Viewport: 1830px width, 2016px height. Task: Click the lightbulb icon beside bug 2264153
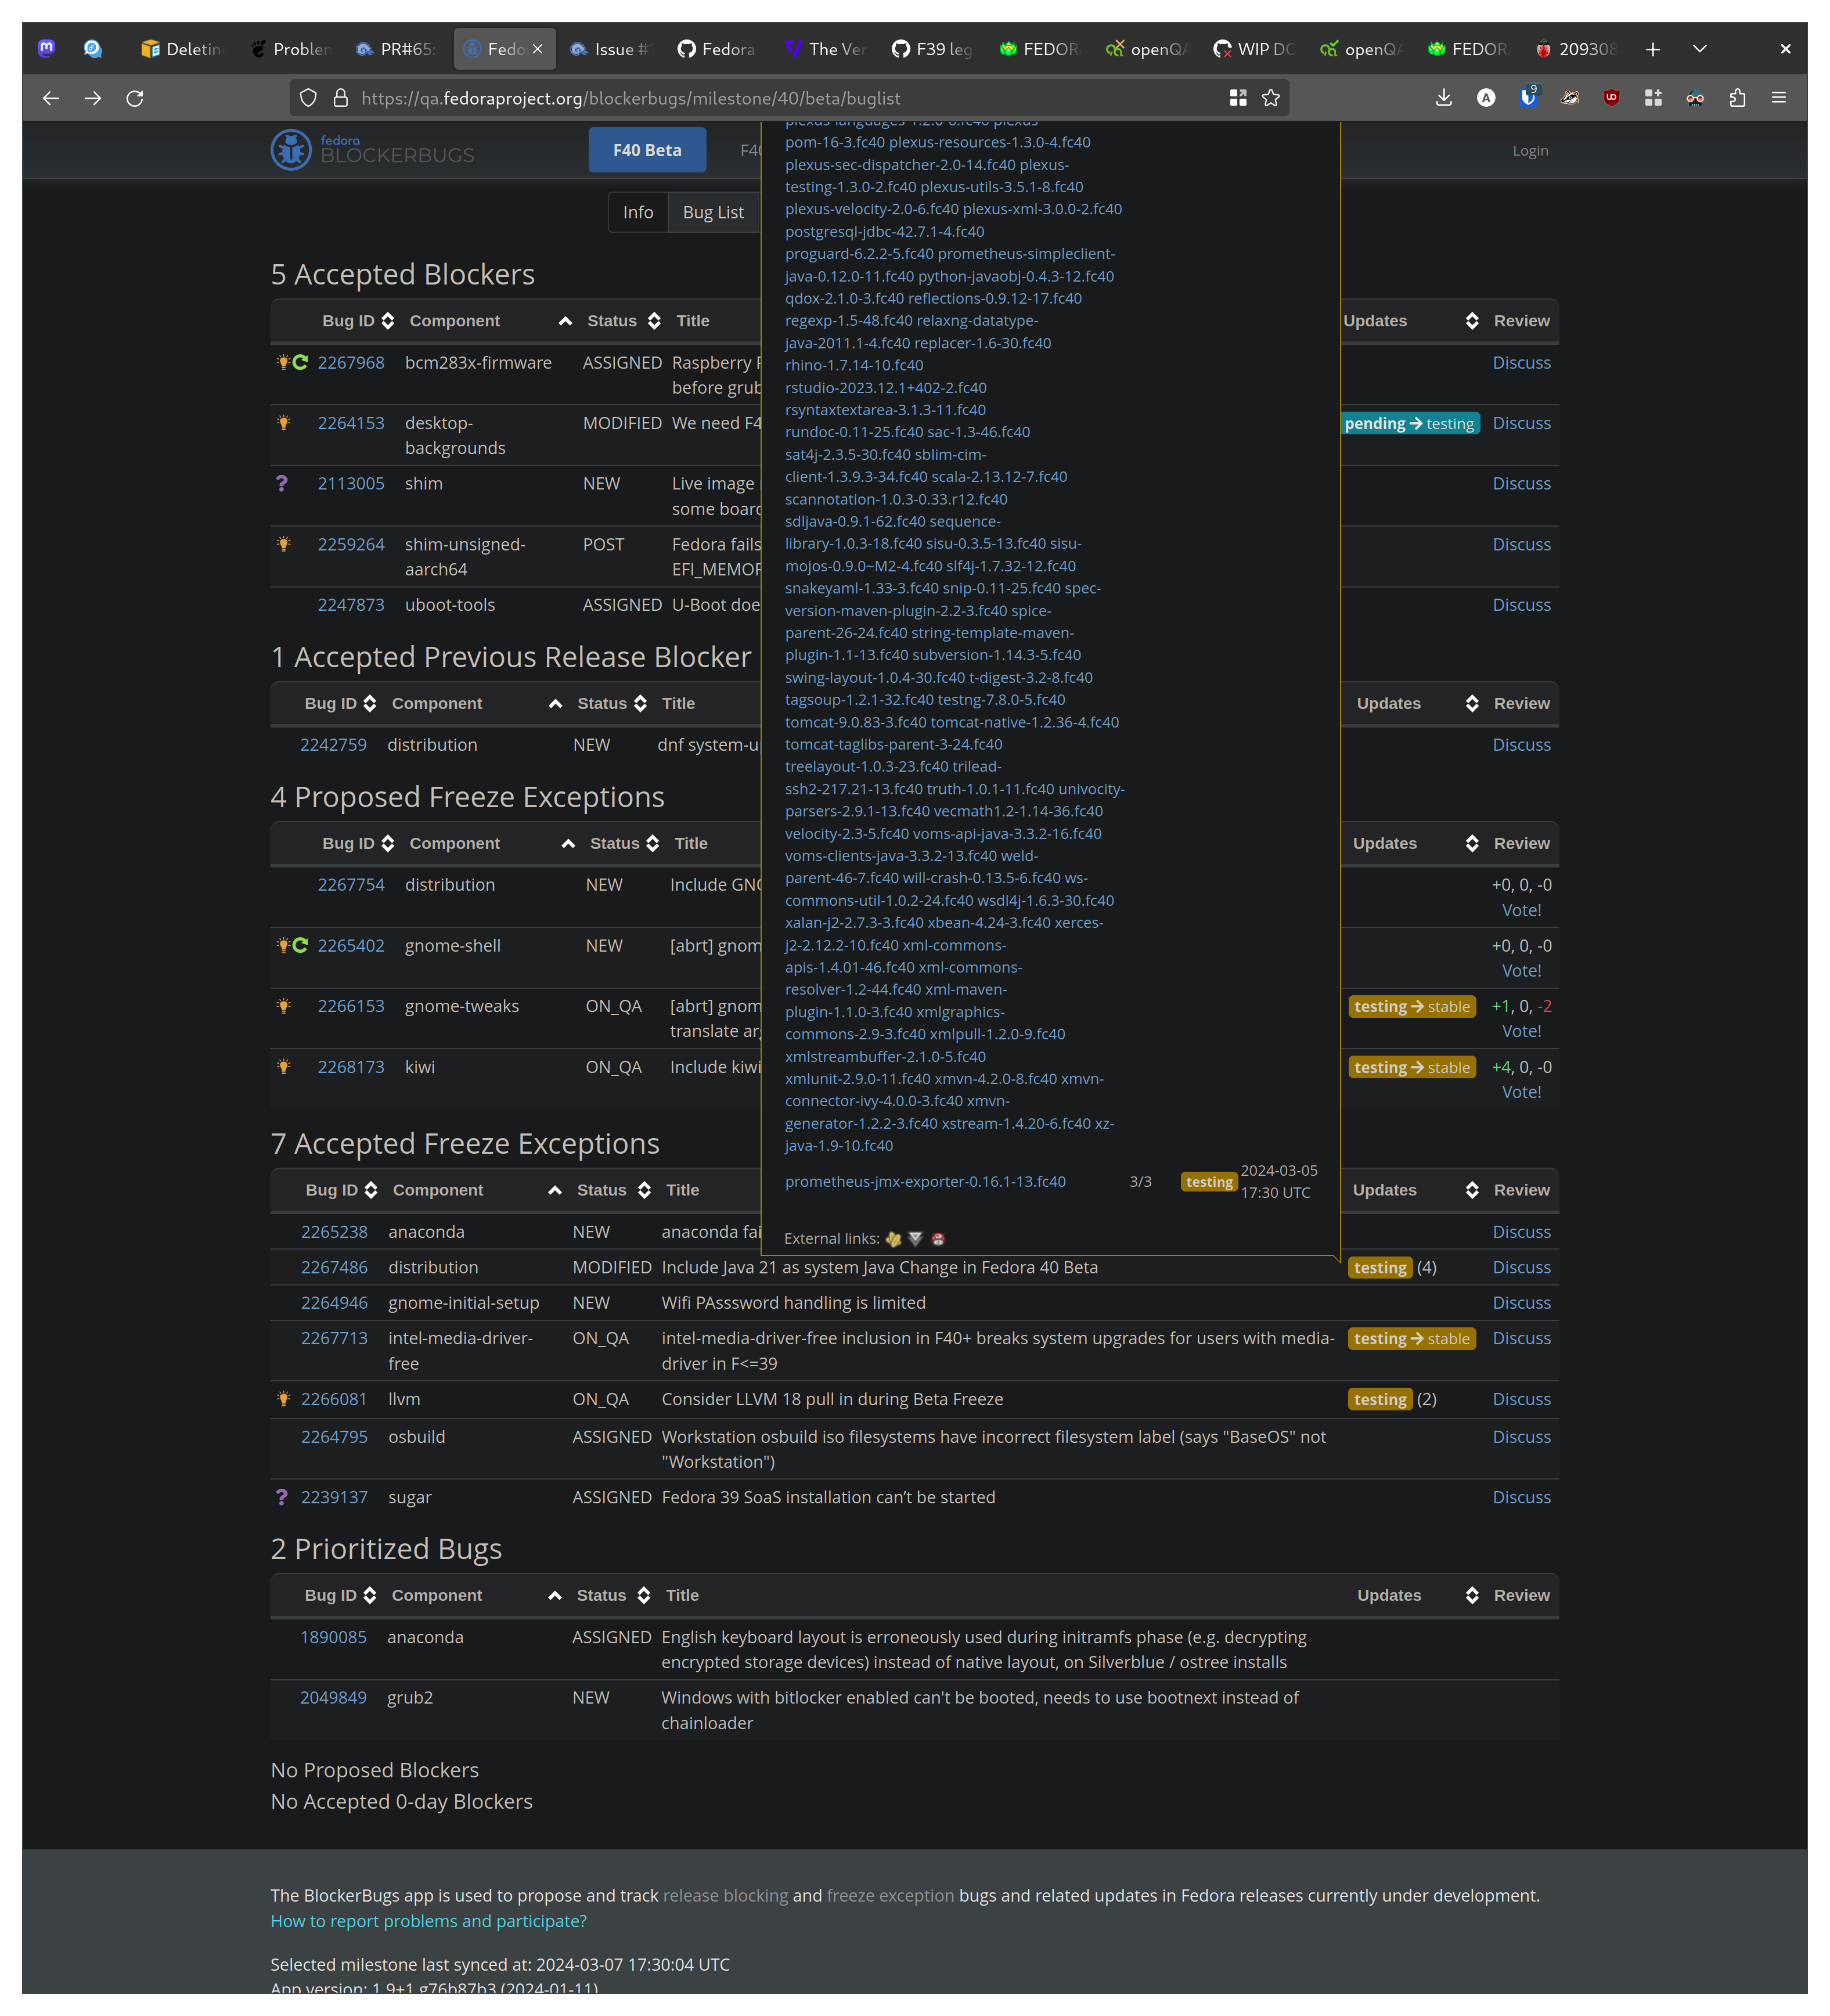[284, 423]
